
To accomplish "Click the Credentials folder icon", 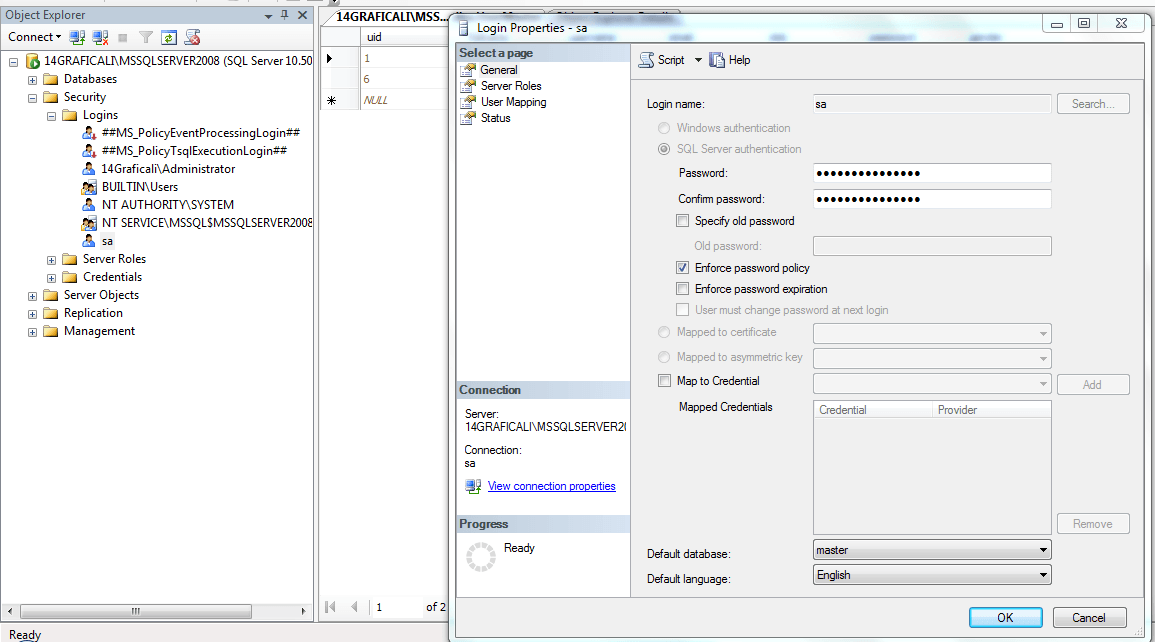I will pyautogui.click(x=70, y=277).
